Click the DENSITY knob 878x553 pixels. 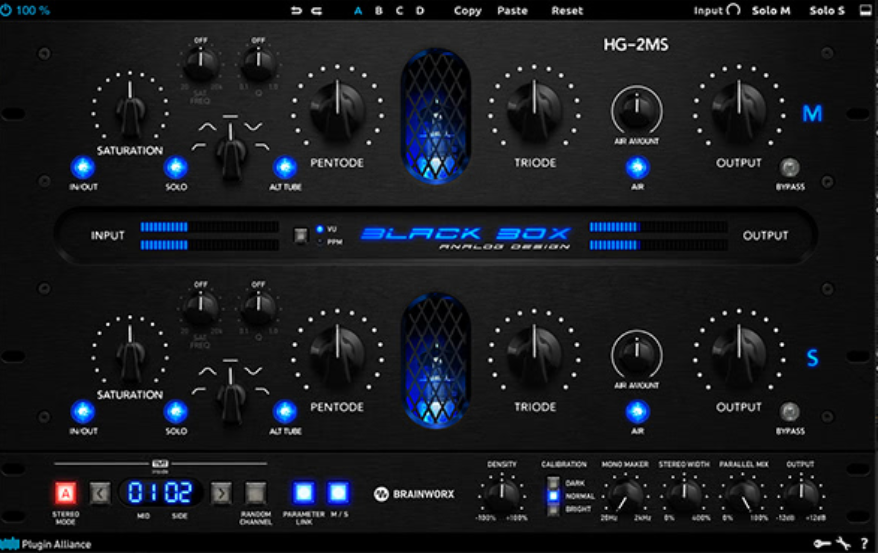(x=501, y=493)
